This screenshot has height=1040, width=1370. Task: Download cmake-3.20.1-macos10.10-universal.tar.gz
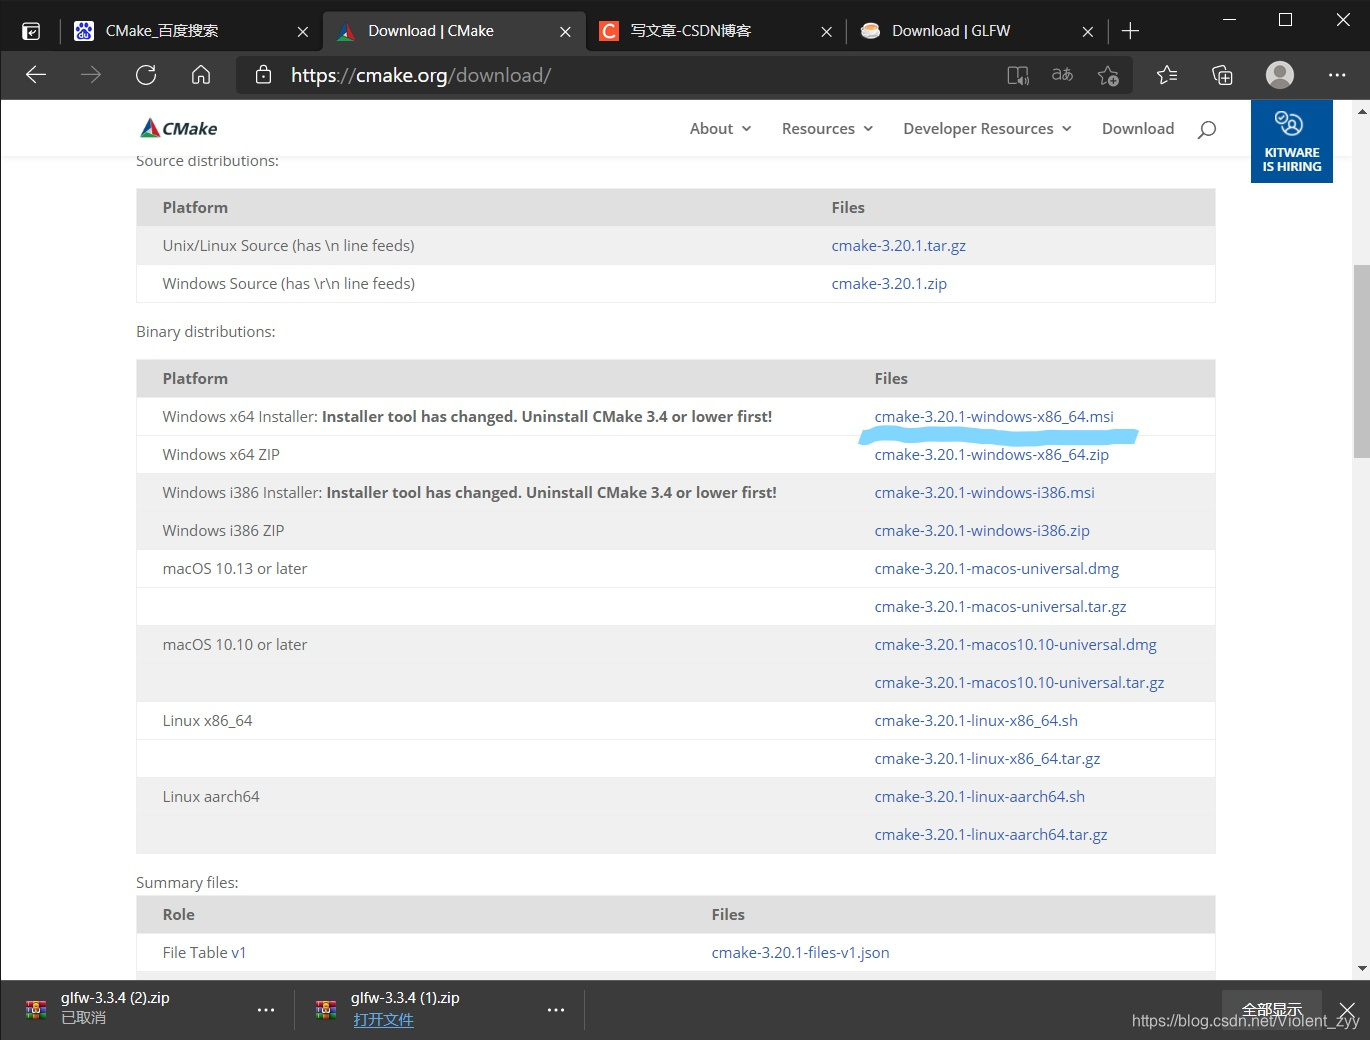pyautogui.click(x=1019, y=683)
